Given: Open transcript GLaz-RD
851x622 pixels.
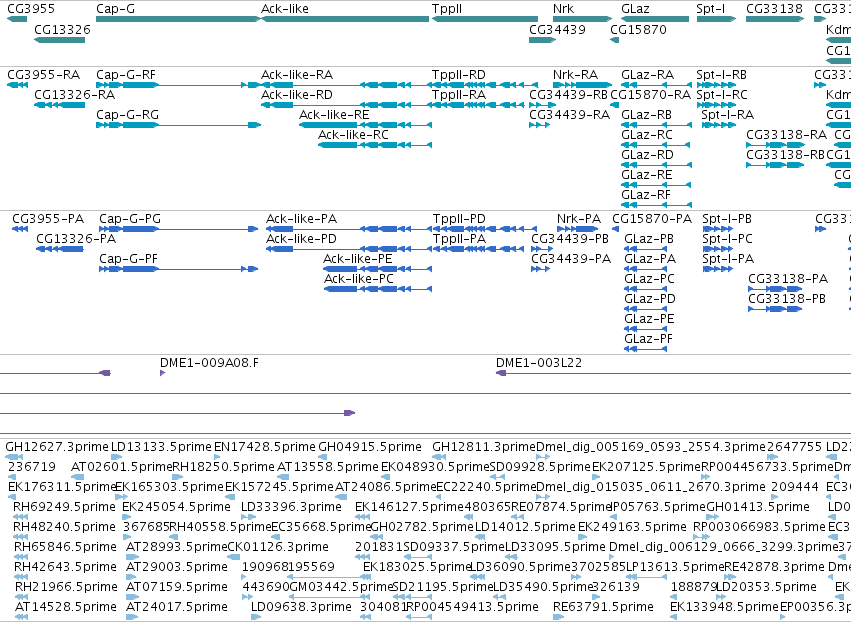Looking at the screenshot, I should pyautogui.click(x=657, y=164).
